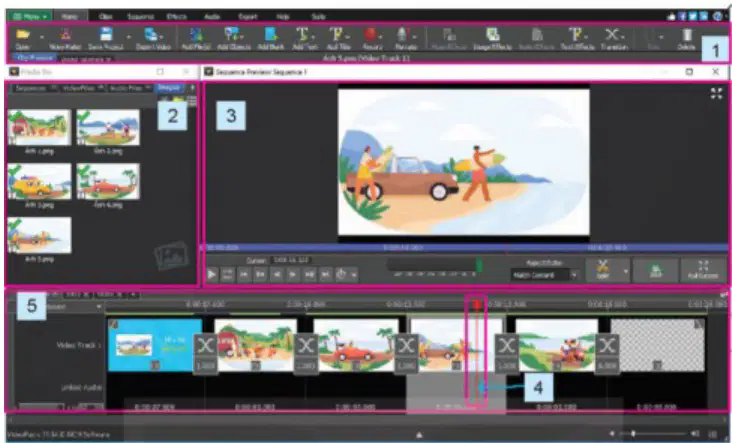Open the Help ribbon tab
The image size is (732, 443).
282,16
